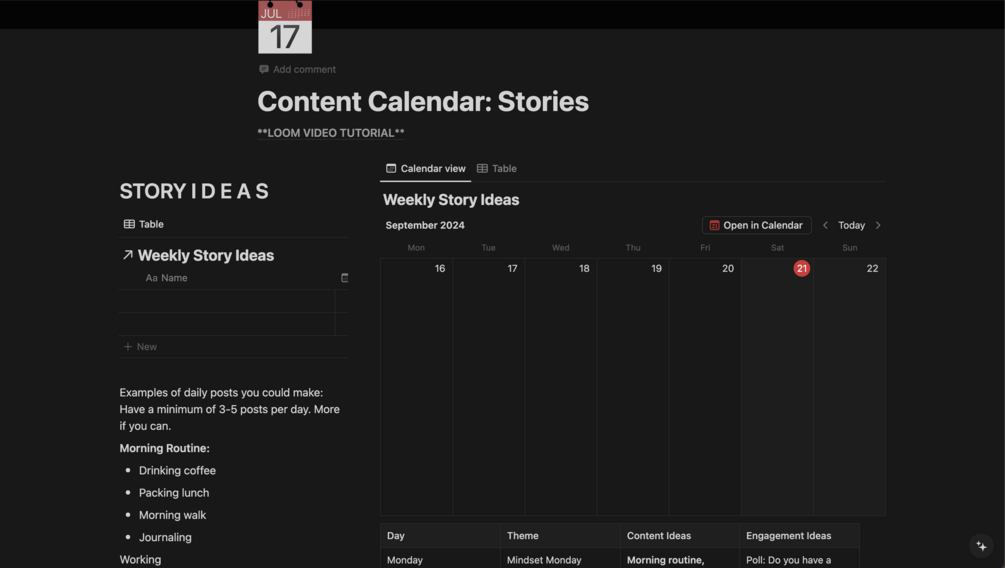Click the July 17 calendar page icon
Screen dimensions: 1005x568
tap(285, 27)
